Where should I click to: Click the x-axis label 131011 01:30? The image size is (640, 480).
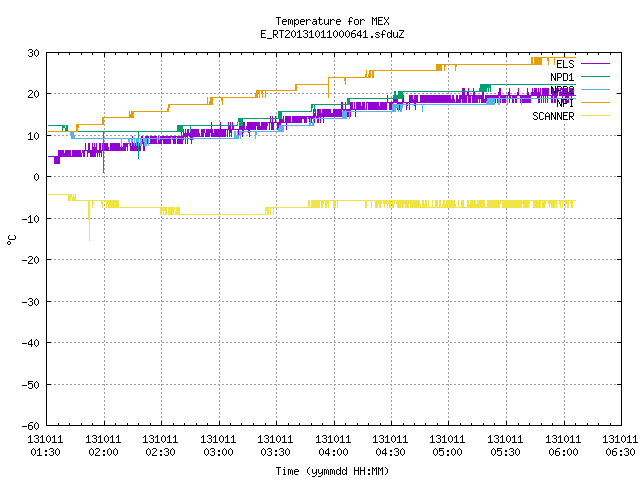click(x=45, y=446)
